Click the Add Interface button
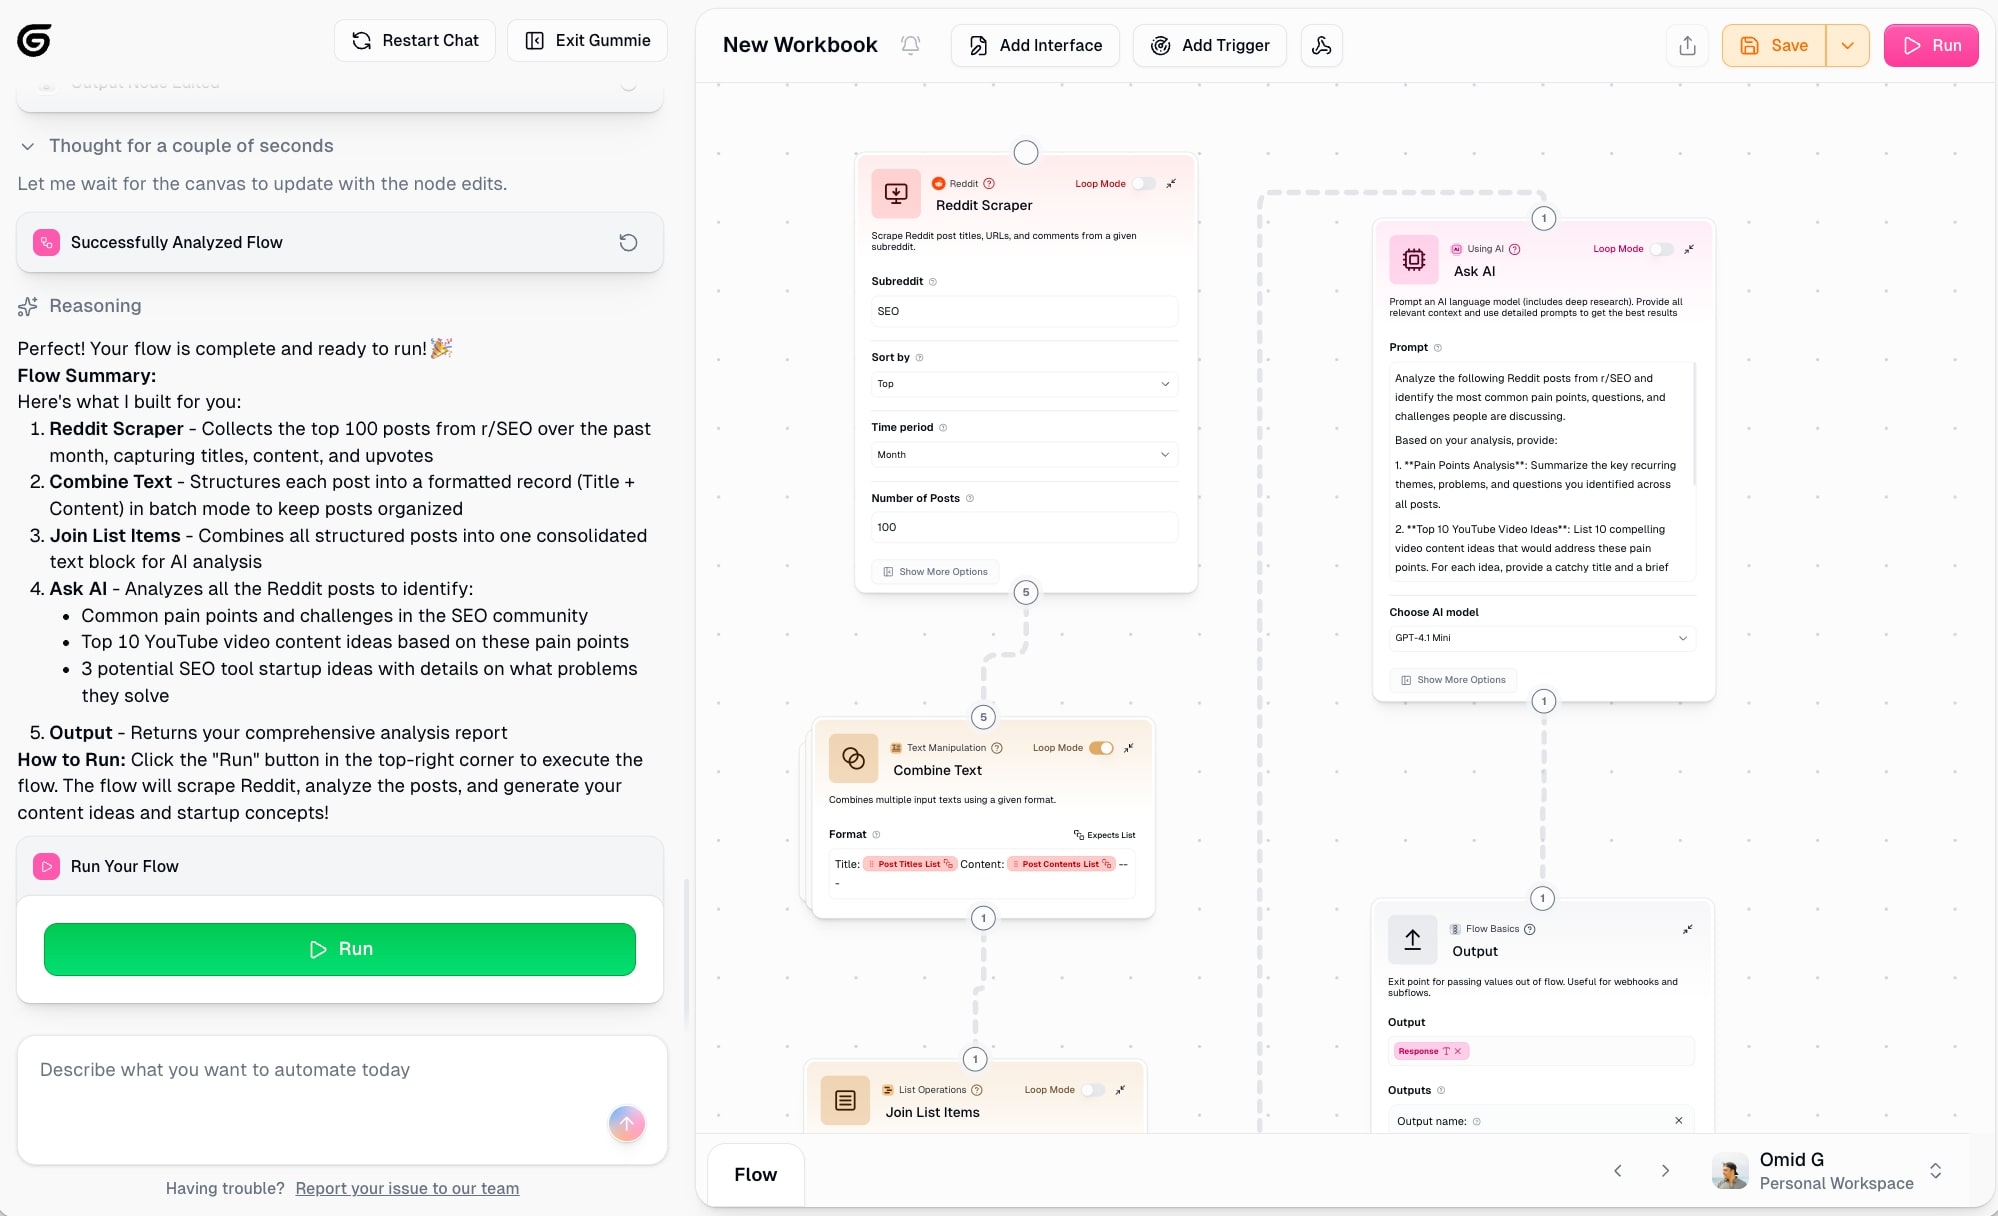 (x=1035, y=45)
